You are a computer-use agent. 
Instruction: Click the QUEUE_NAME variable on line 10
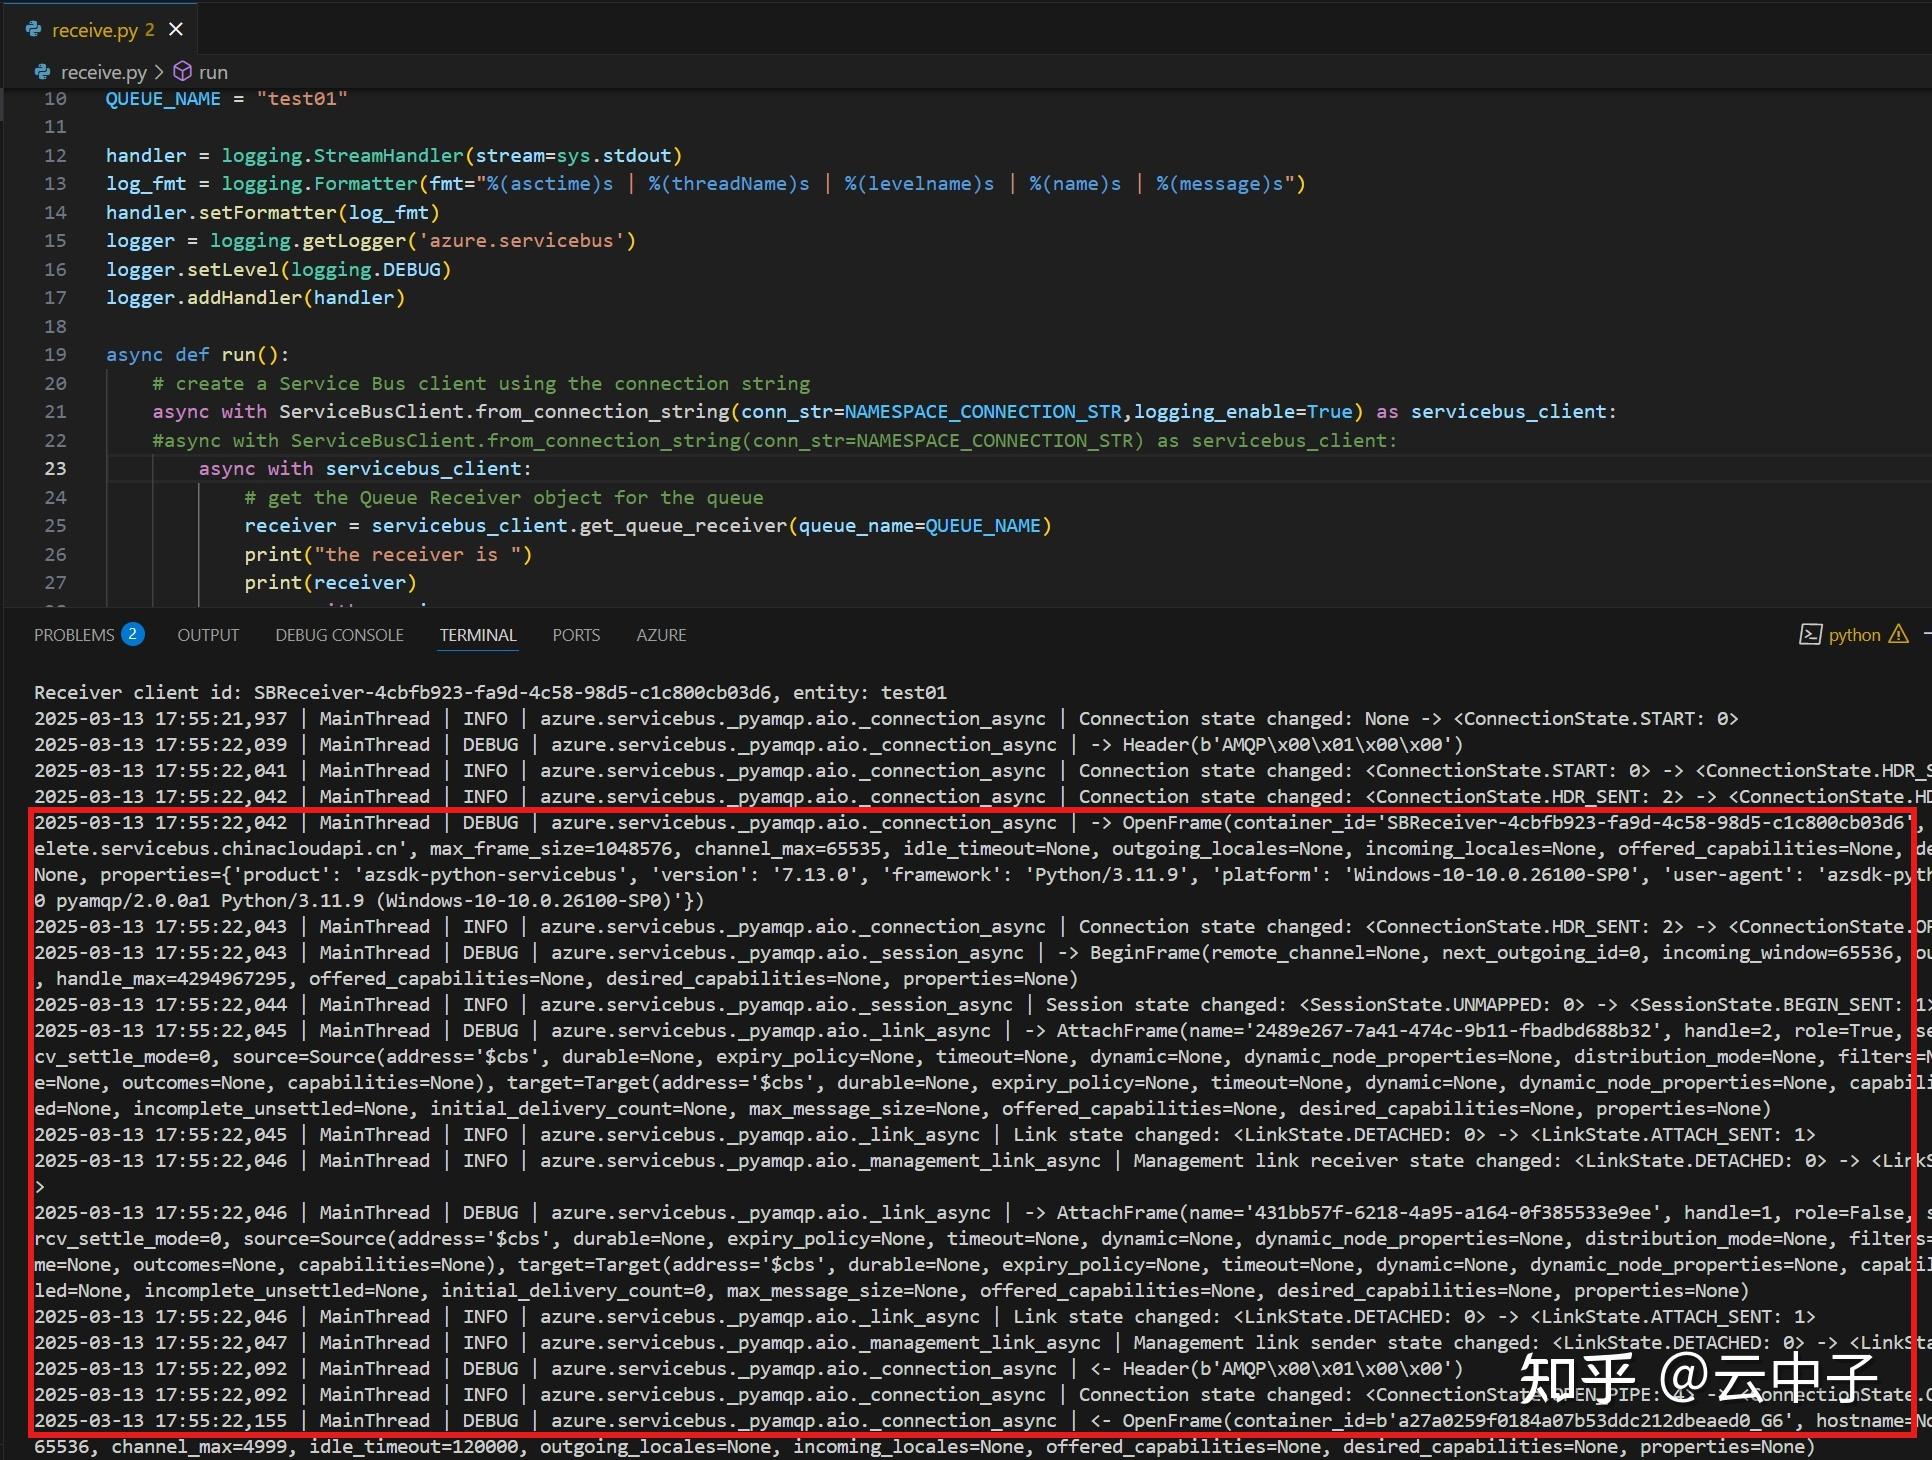(163, 98)
